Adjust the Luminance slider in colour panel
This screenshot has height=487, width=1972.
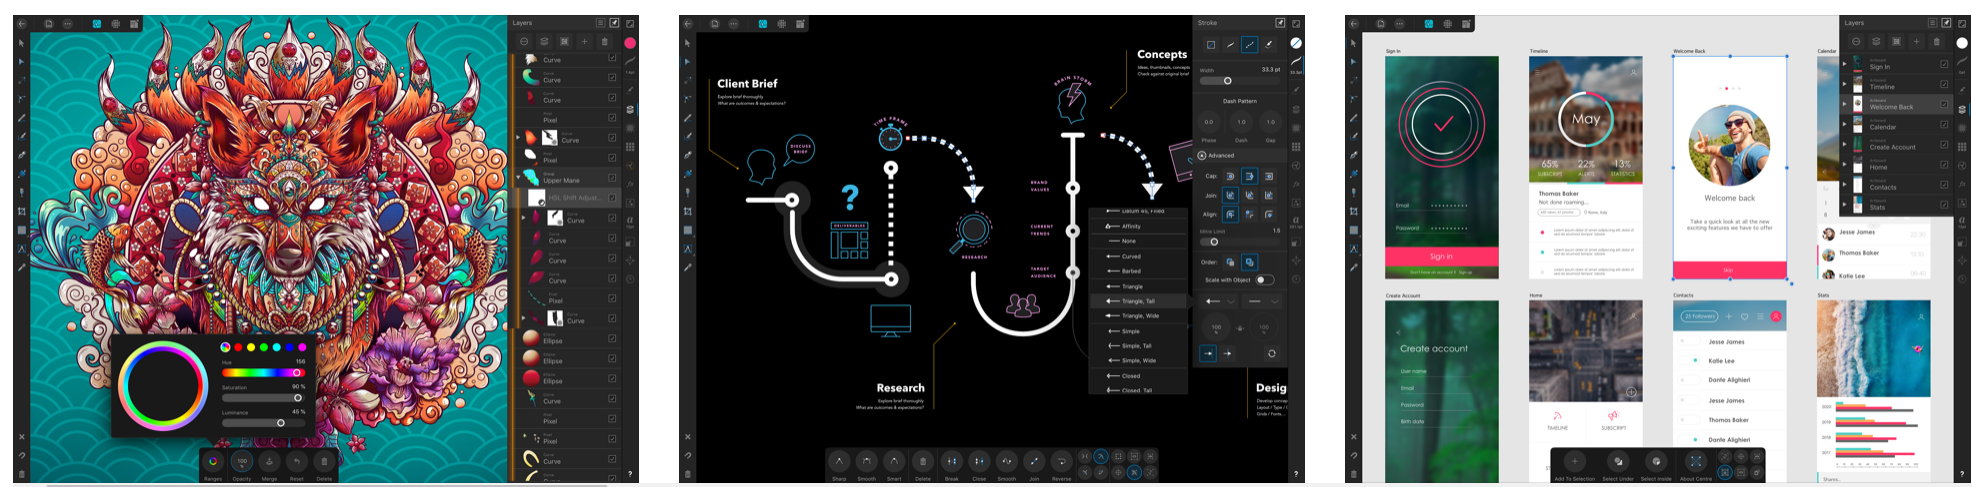(x=263, y=422)
